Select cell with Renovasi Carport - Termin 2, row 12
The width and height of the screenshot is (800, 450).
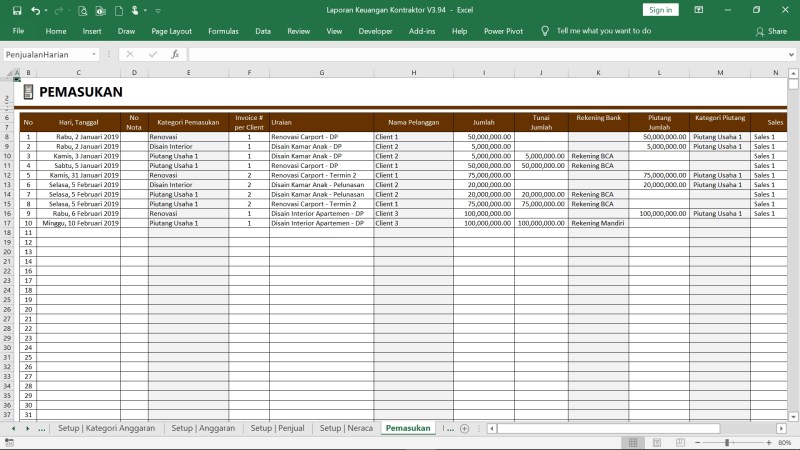tap(321, 175)
